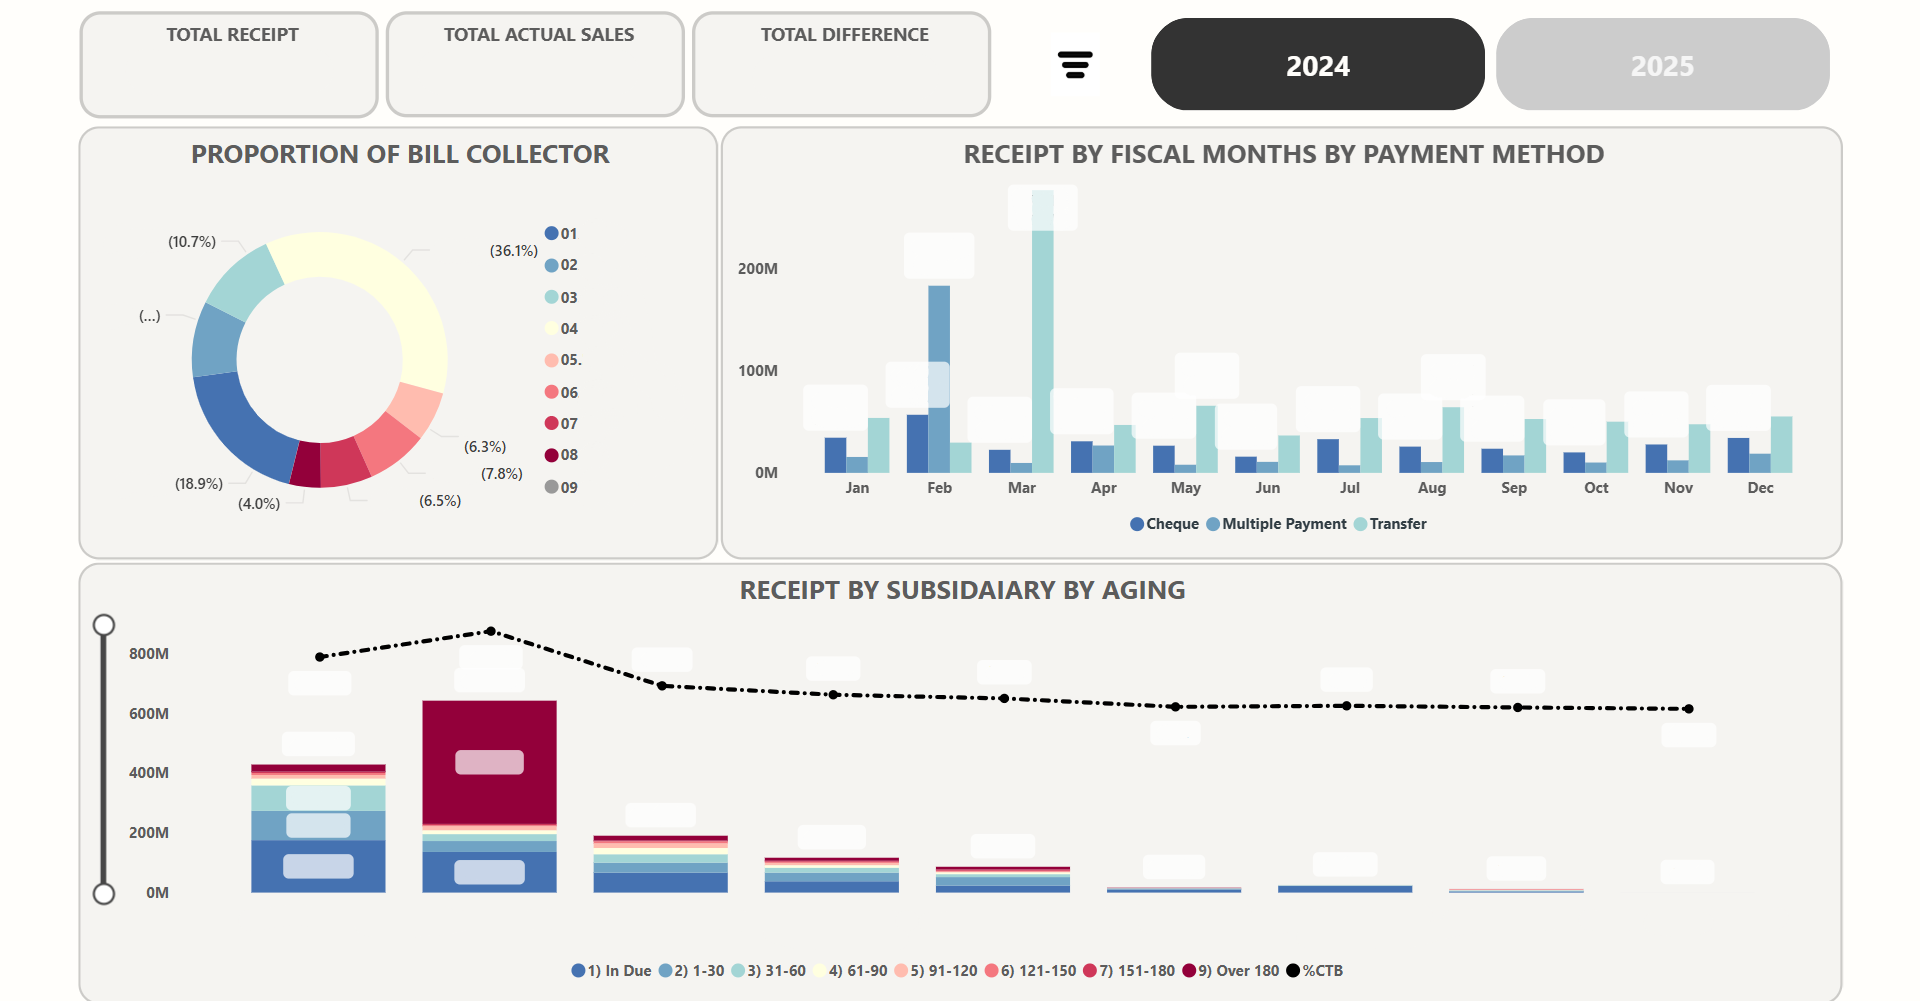Select the '1) In Due' aging legend item
Viewport: 1920px width, 1001px height.
pyautogui.click(x=611, y=971)
